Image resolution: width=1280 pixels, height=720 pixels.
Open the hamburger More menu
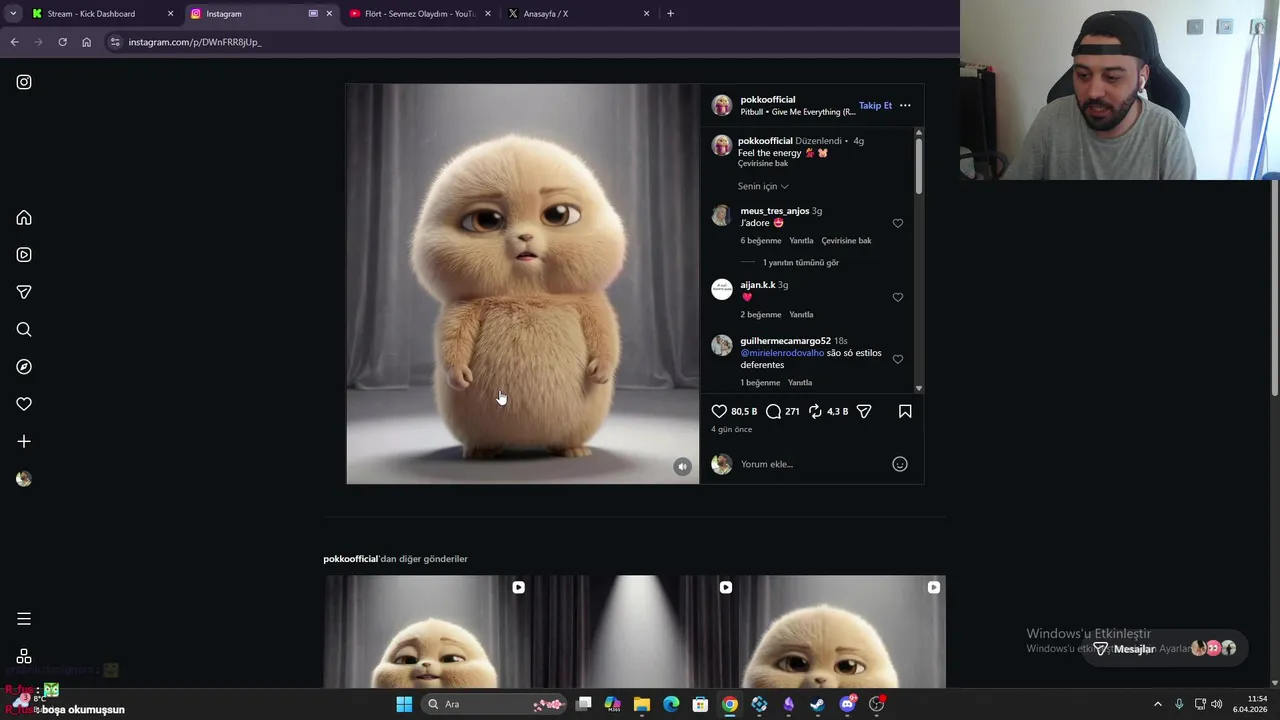[24, 619]
